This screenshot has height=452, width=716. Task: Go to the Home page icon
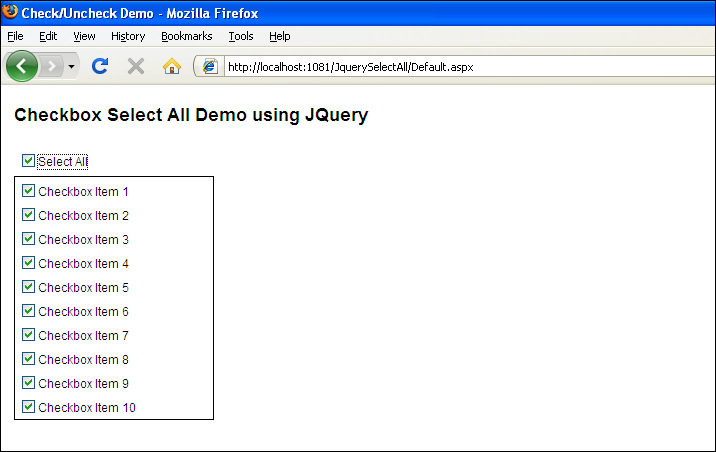coord(172,67)
